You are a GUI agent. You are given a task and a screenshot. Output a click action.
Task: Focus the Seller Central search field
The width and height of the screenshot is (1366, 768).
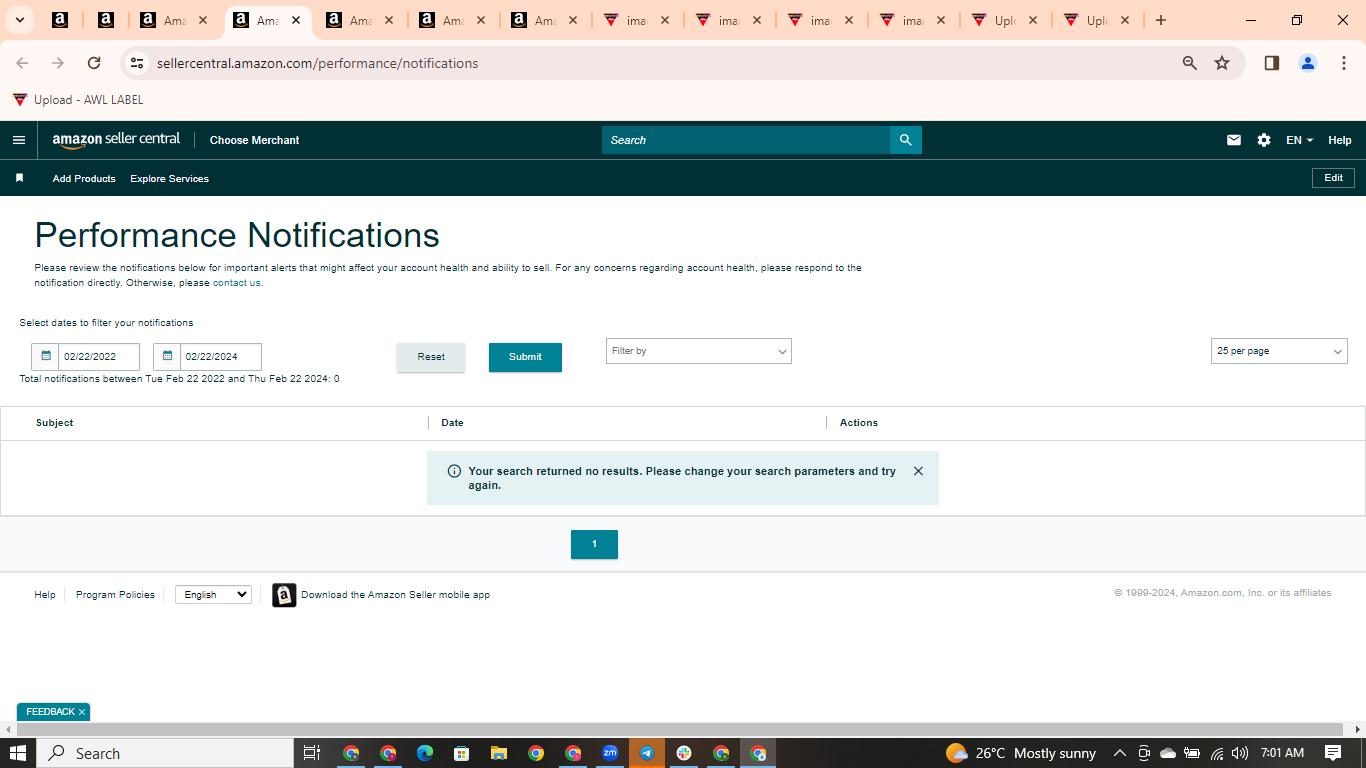(746, 140)
